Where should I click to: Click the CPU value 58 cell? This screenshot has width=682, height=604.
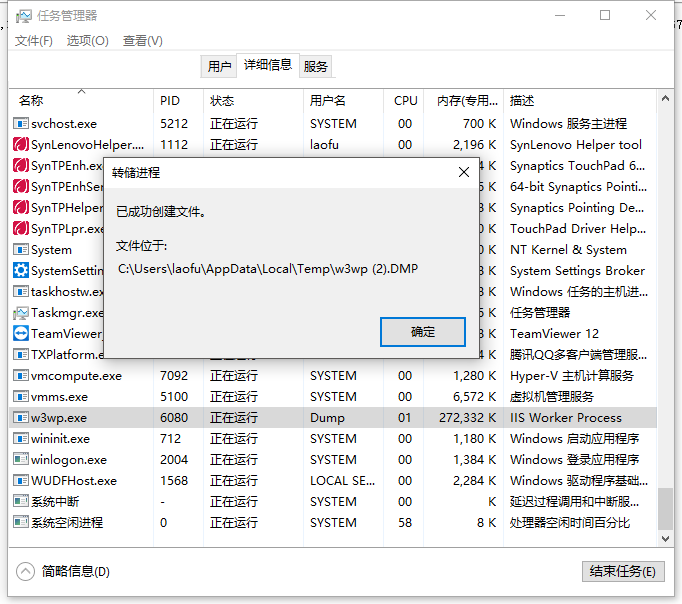point(405,522)
